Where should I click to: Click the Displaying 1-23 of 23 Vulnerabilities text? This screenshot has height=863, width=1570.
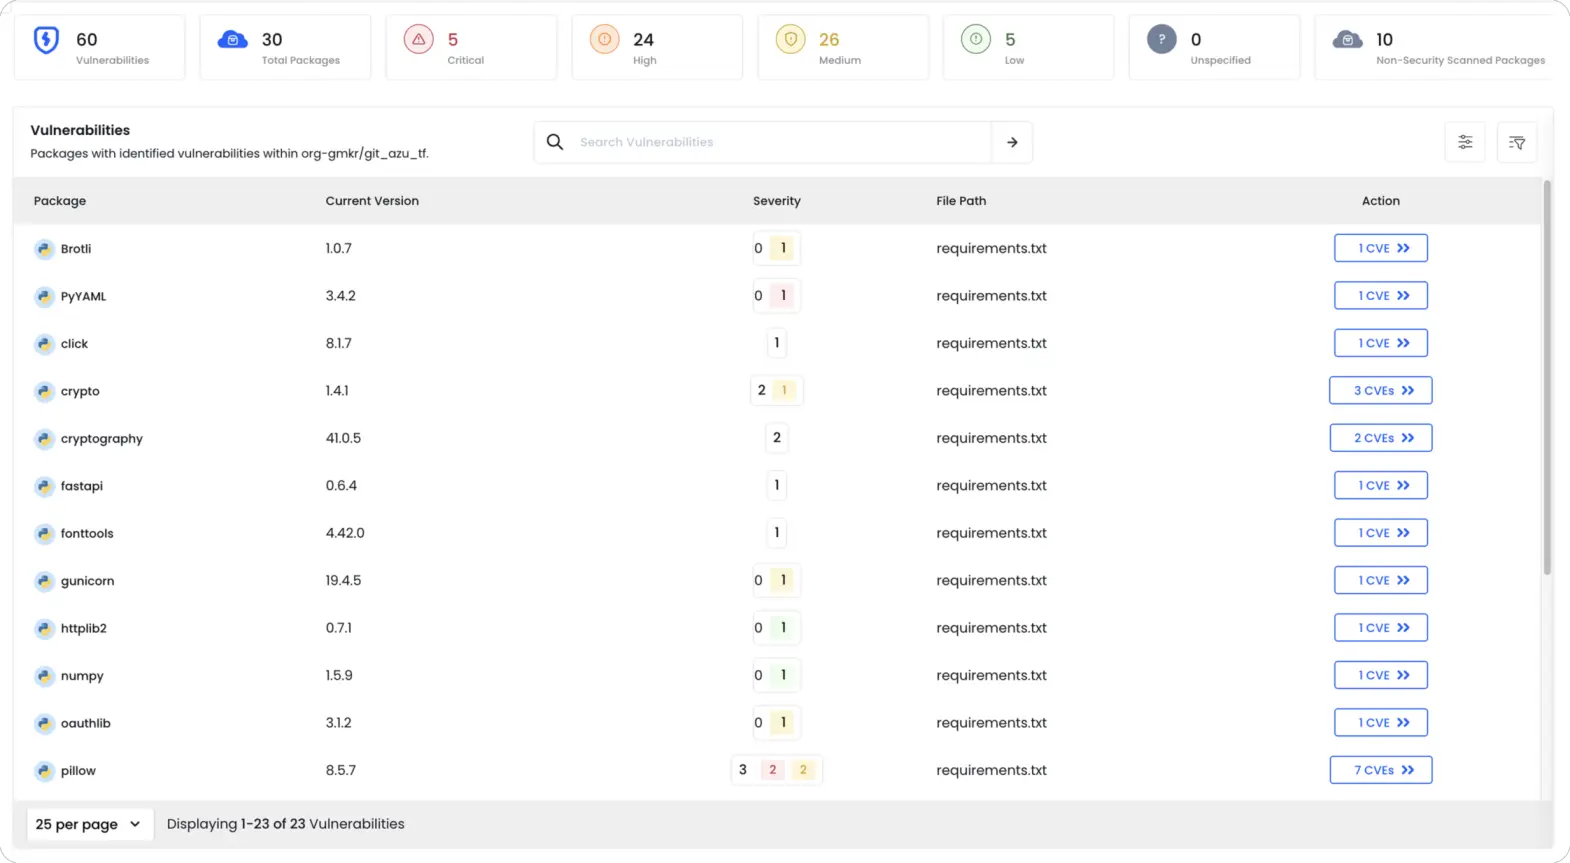[286, 824]
